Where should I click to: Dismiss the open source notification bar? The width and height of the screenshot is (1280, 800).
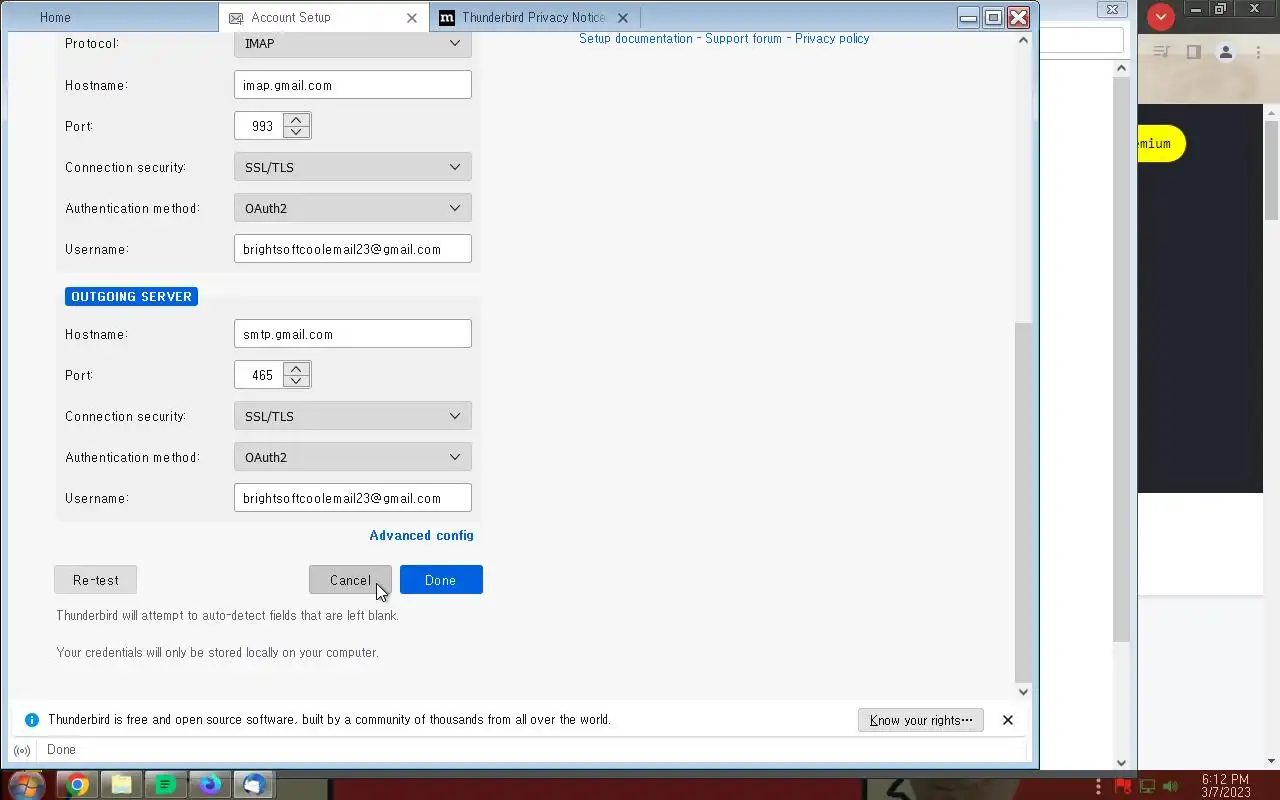pos(1008,720)
